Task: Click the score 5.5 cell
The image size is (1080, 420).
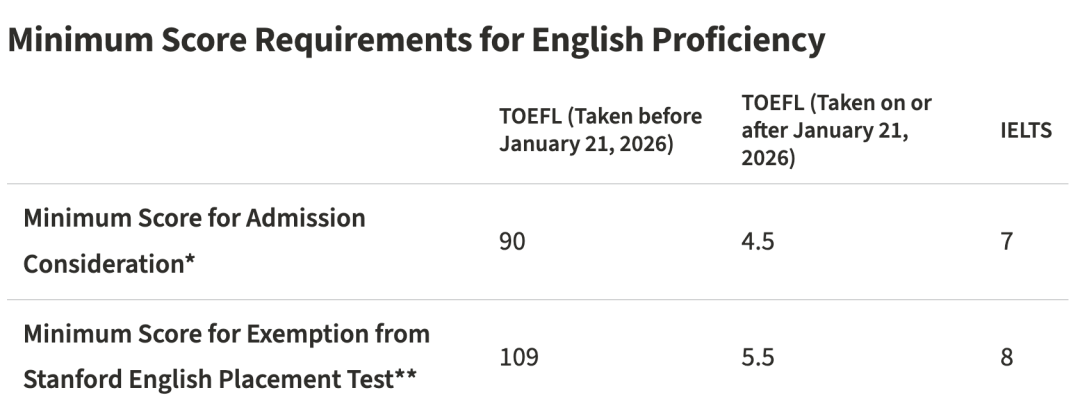Action: 757,357
